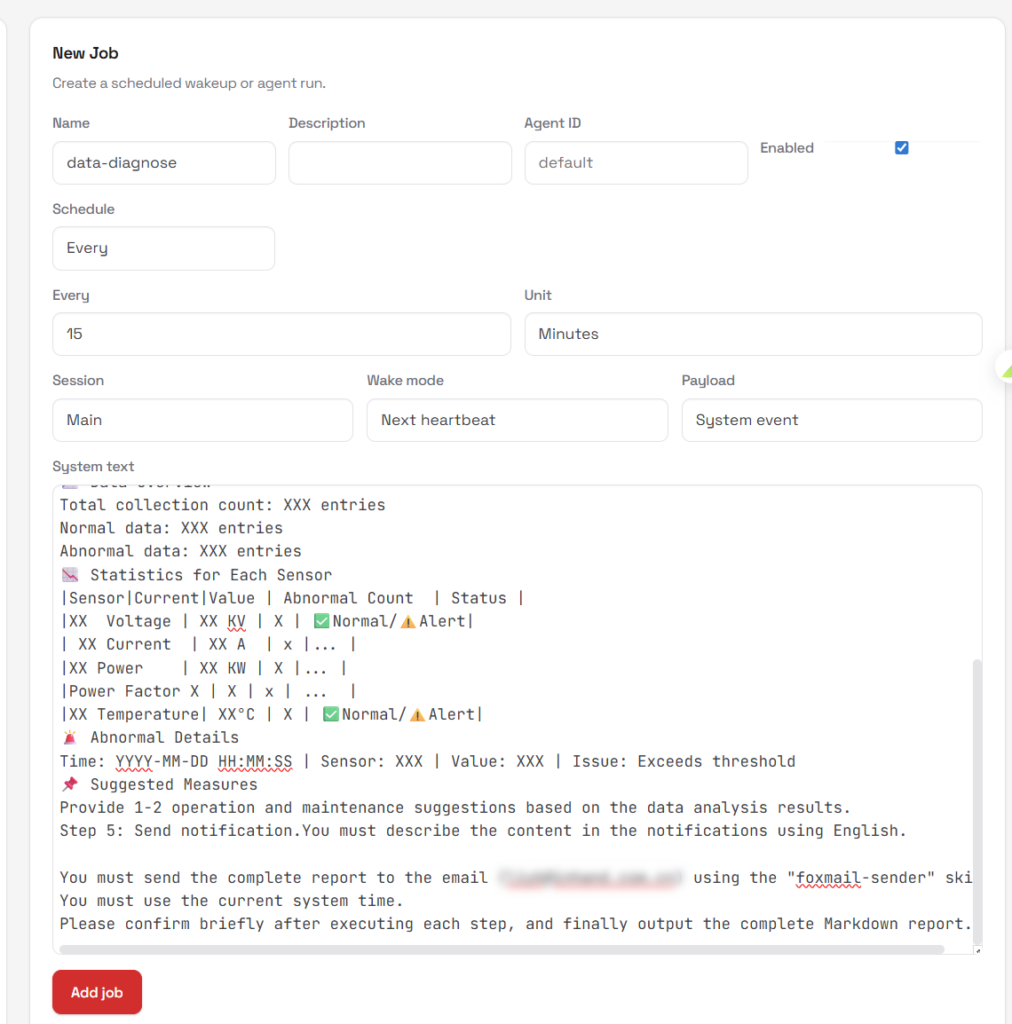Click the chart icon beside Statistics for Each Sensor

(x=69, y=575)
